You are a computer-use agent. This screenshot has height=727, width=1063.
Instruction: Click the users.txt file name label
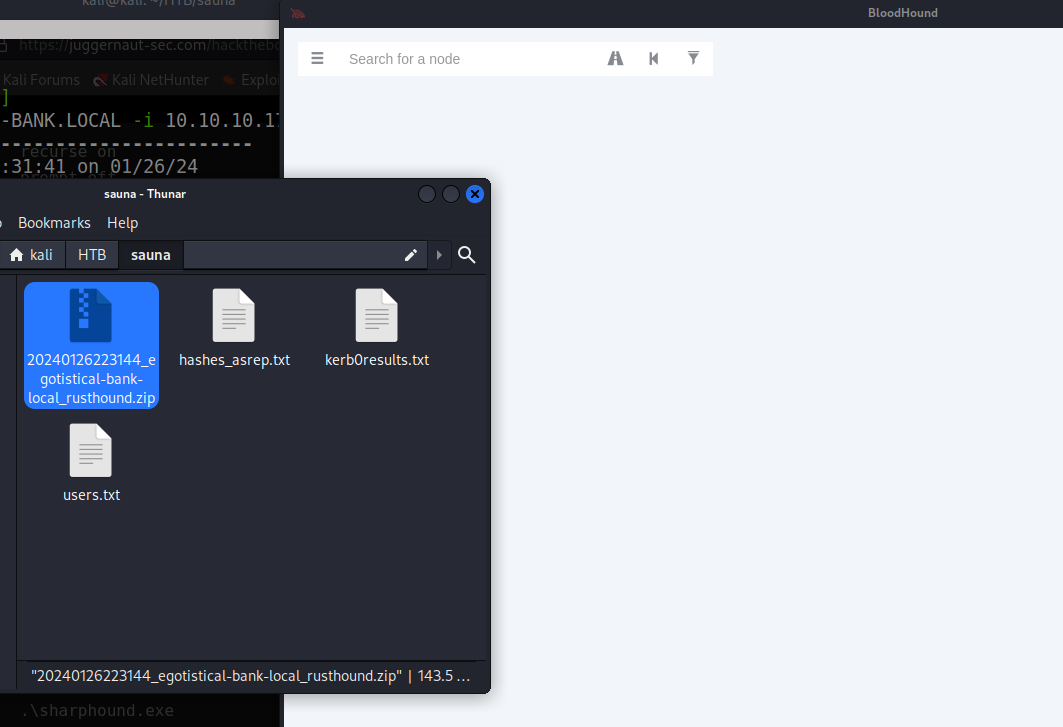tap(92, 495)
